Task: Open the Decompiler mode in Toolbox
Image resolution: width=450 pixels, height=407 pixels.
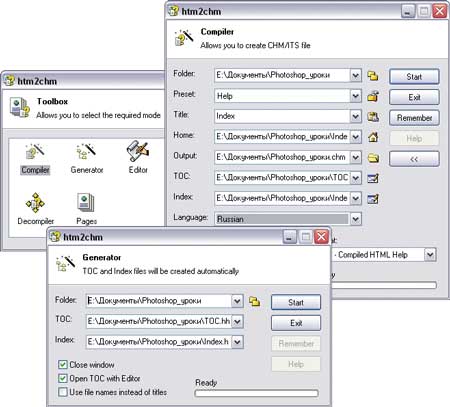Action: tap(35, 209)
